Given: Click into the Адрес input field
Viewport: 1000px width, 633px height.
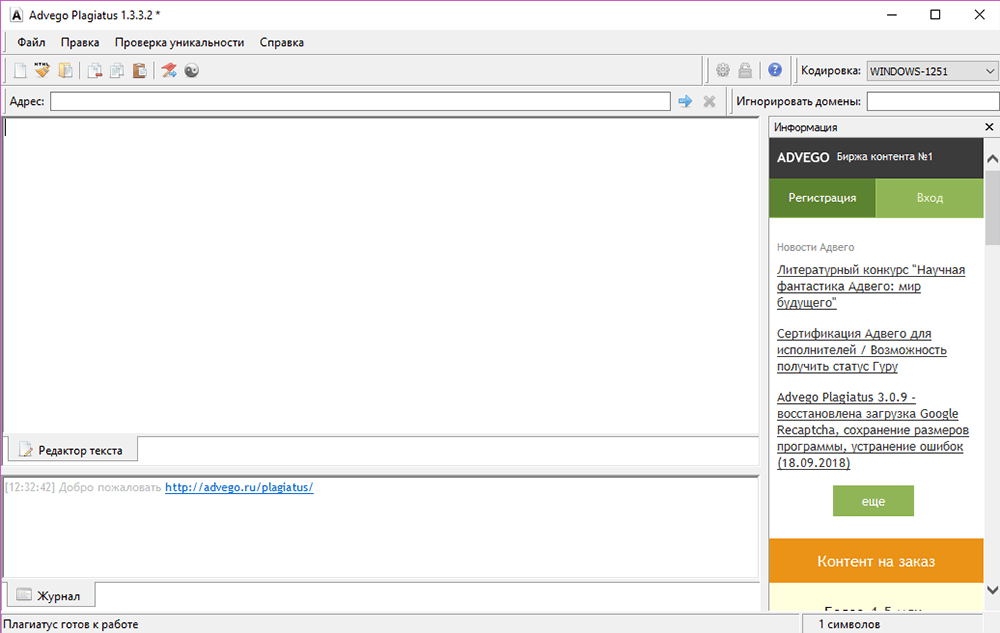Looking at the screenshot, I should [x=360, y=101].
